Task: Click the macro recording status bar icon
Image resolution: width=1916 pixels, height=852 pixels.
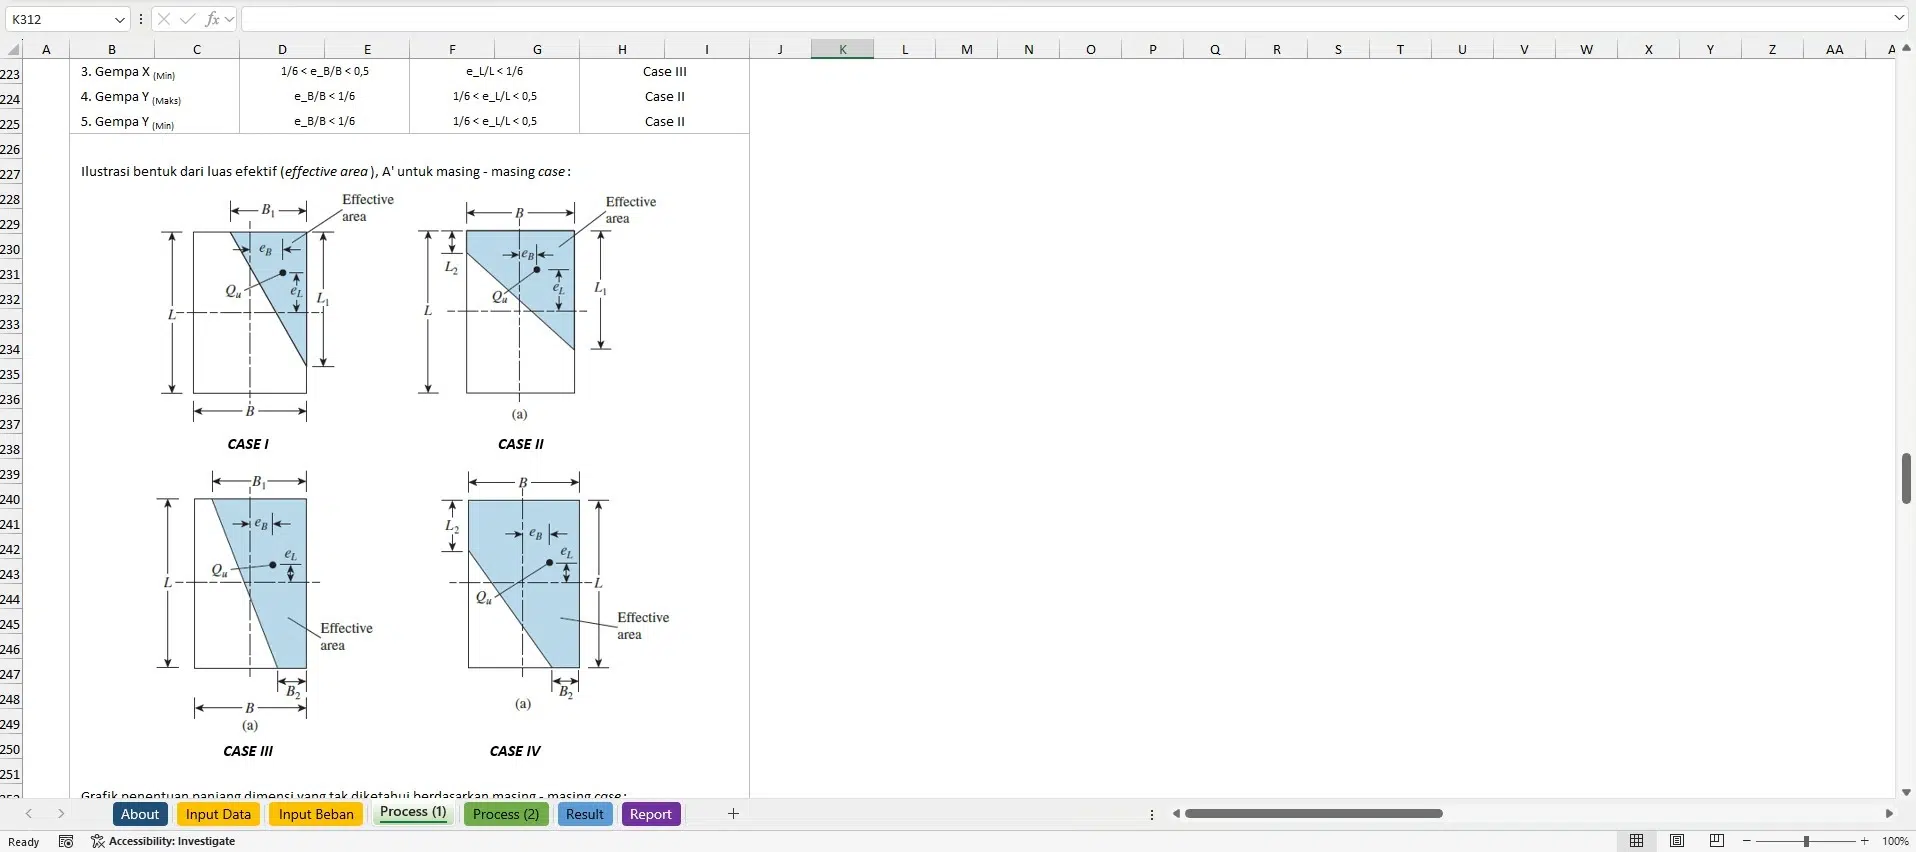Action: click(x=66, y=841)
